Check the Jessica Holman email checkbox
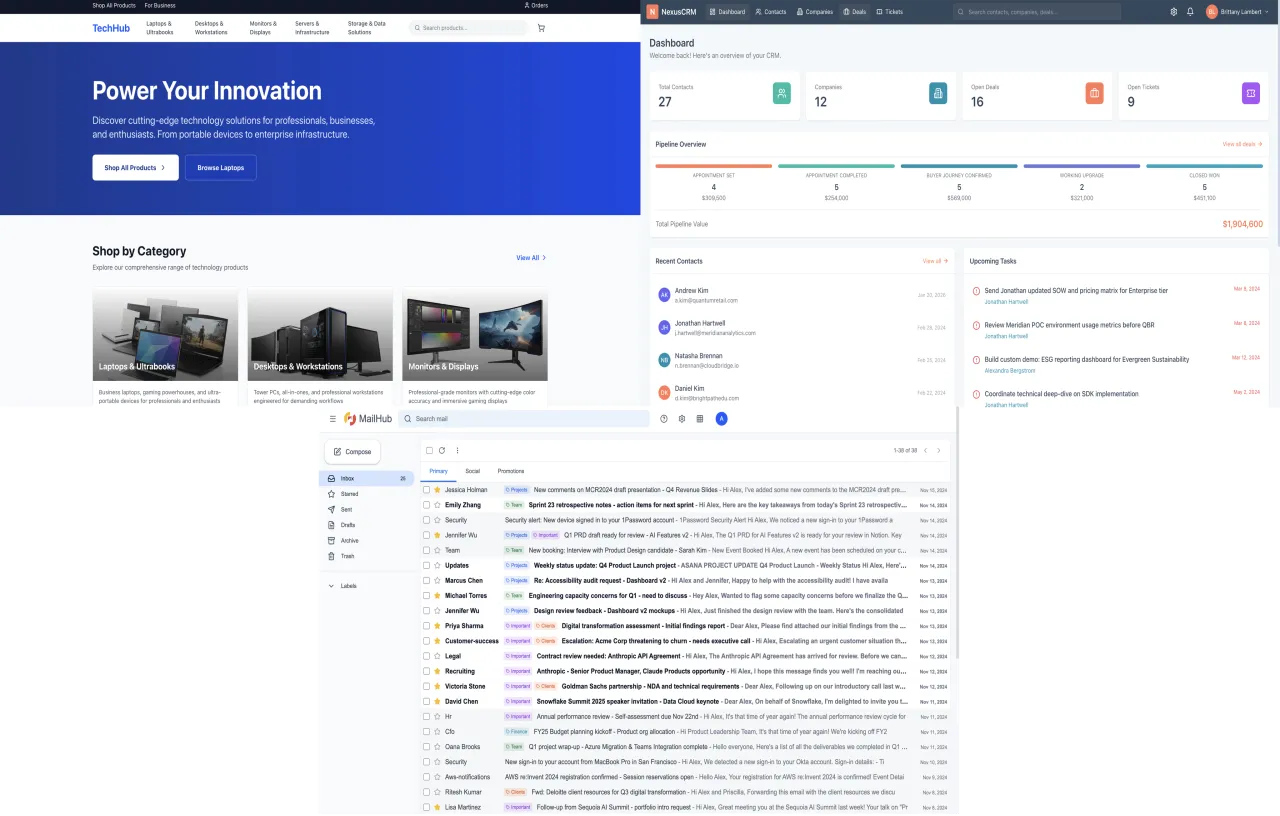The height and width of the screenshot is (816, 1280). point(426,490)
